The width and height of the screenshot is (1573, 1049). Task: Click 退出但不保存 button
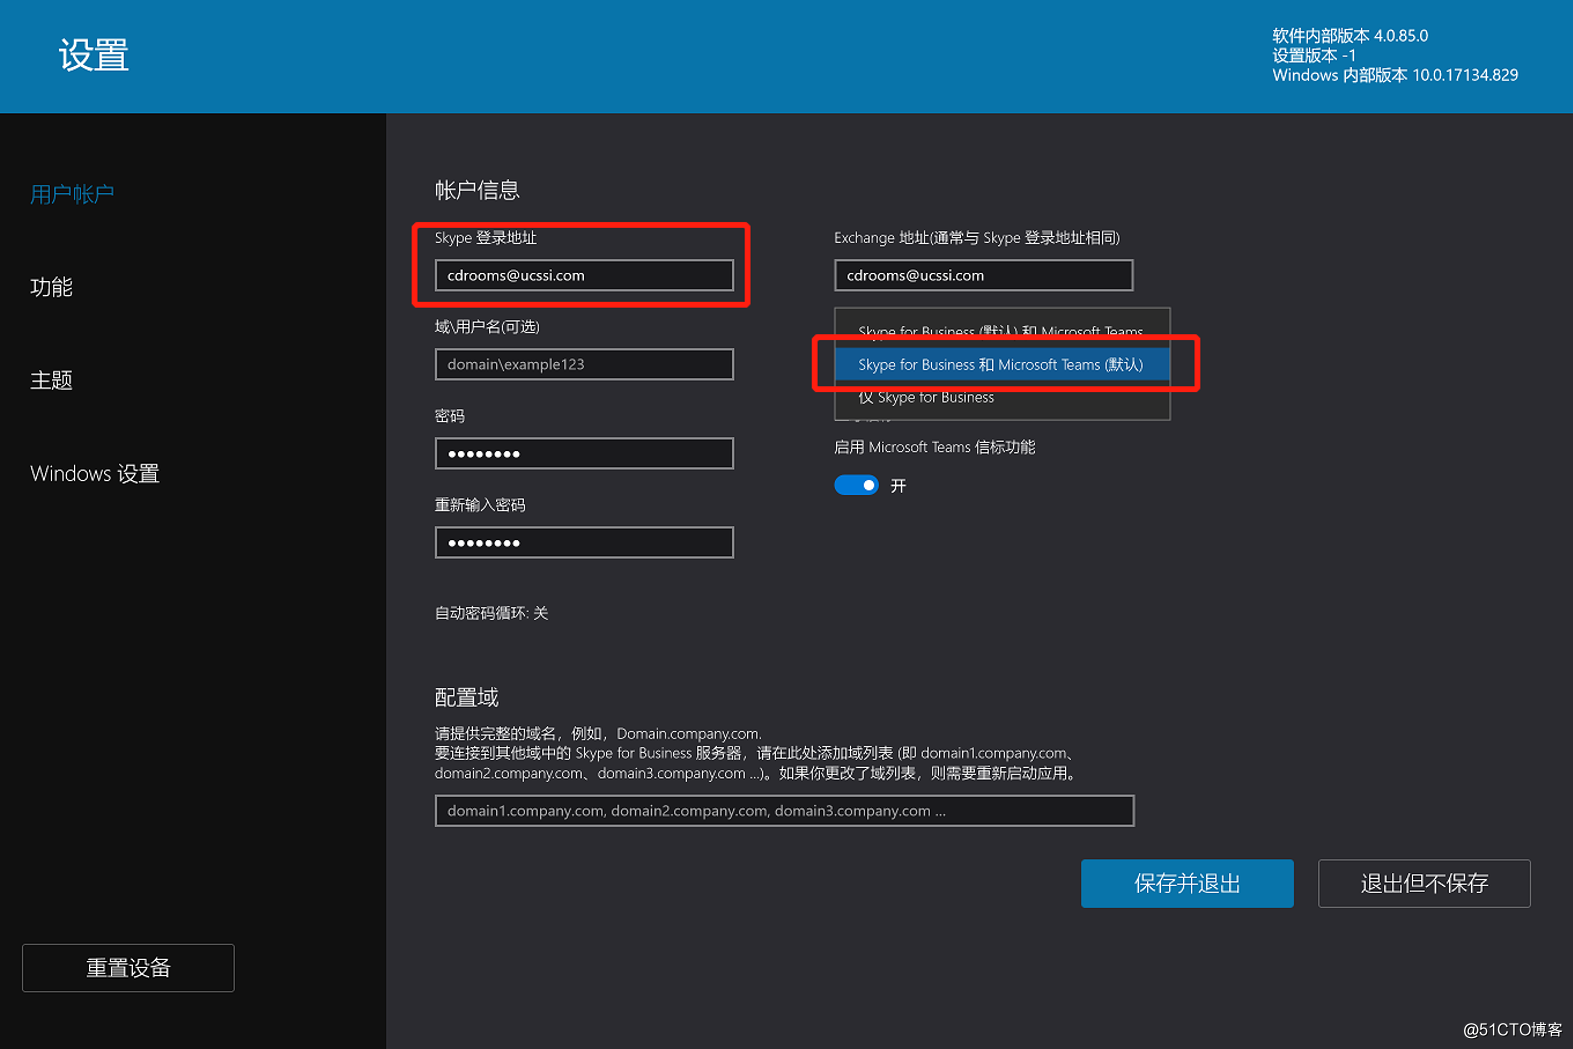(1424, 883)
